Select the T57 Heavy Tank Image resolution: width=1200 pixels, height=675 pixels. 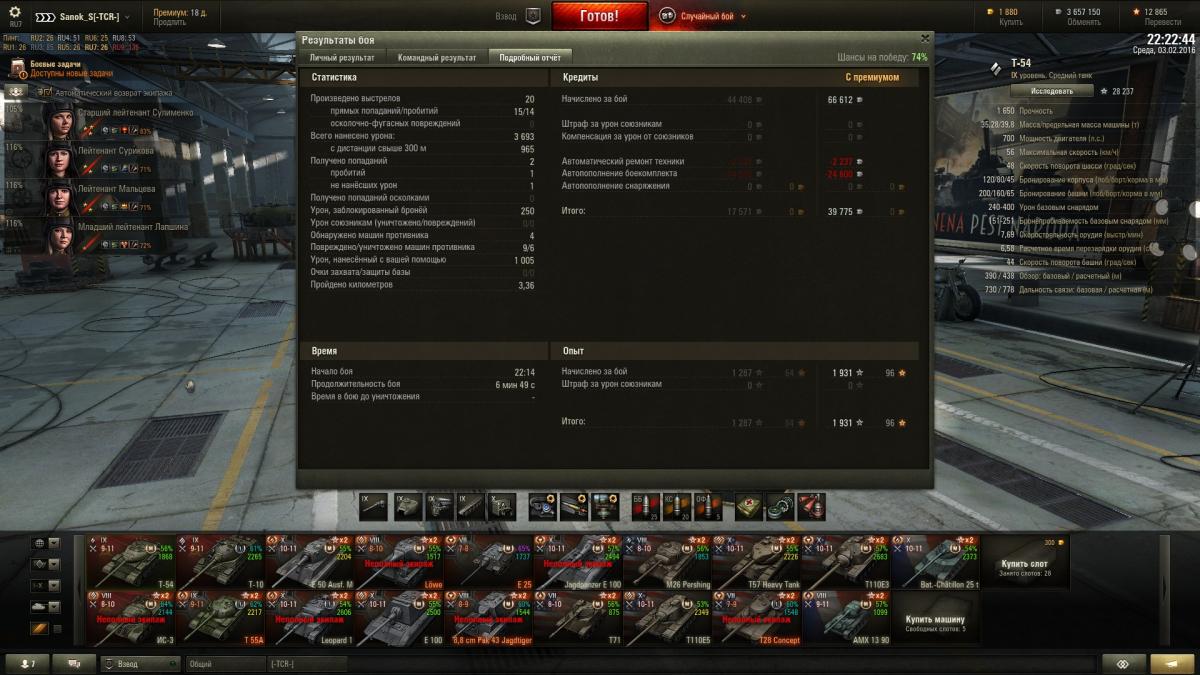point(758,562)
